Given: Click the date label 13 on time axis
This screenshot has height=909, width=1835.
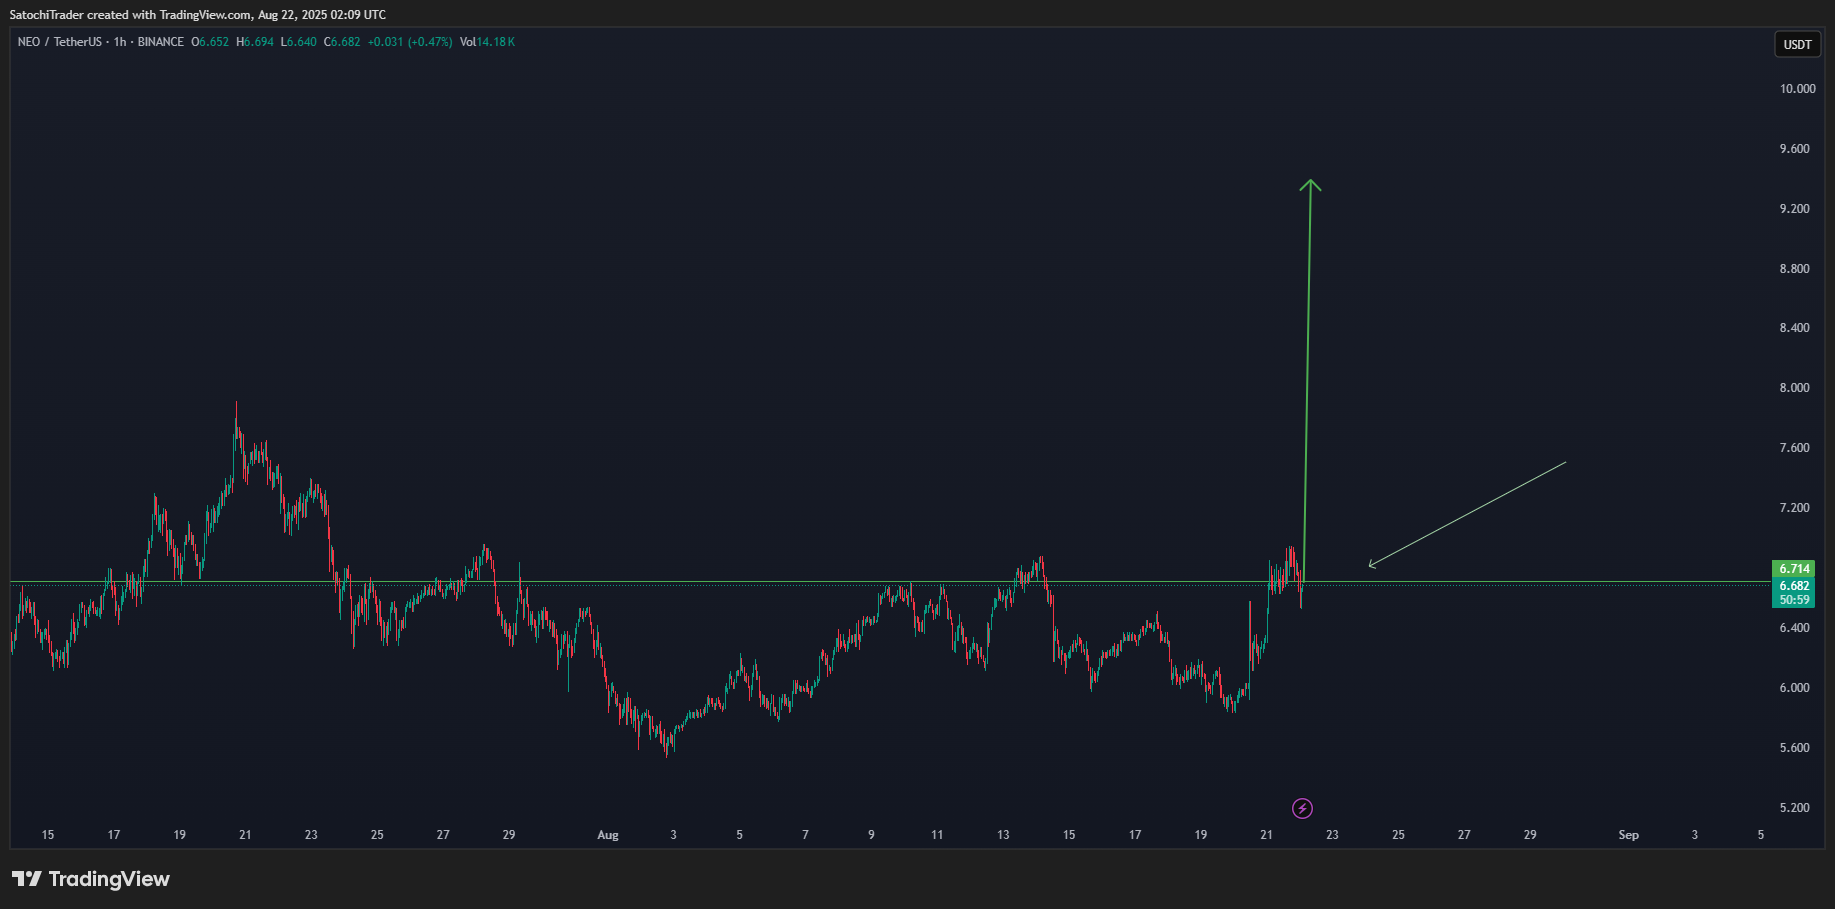Looking at the screenshot, I should [x=1003, y=835].
